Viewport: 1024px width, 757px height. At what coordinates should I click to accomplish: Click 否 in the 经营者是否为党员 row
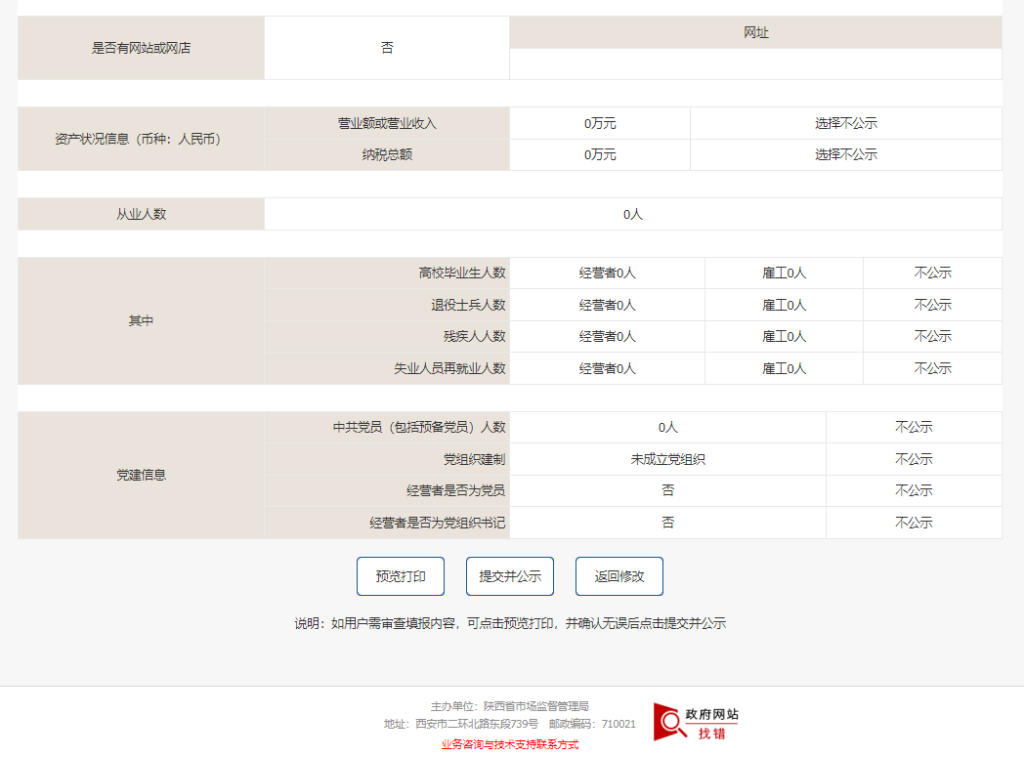(x=667, y=491)
